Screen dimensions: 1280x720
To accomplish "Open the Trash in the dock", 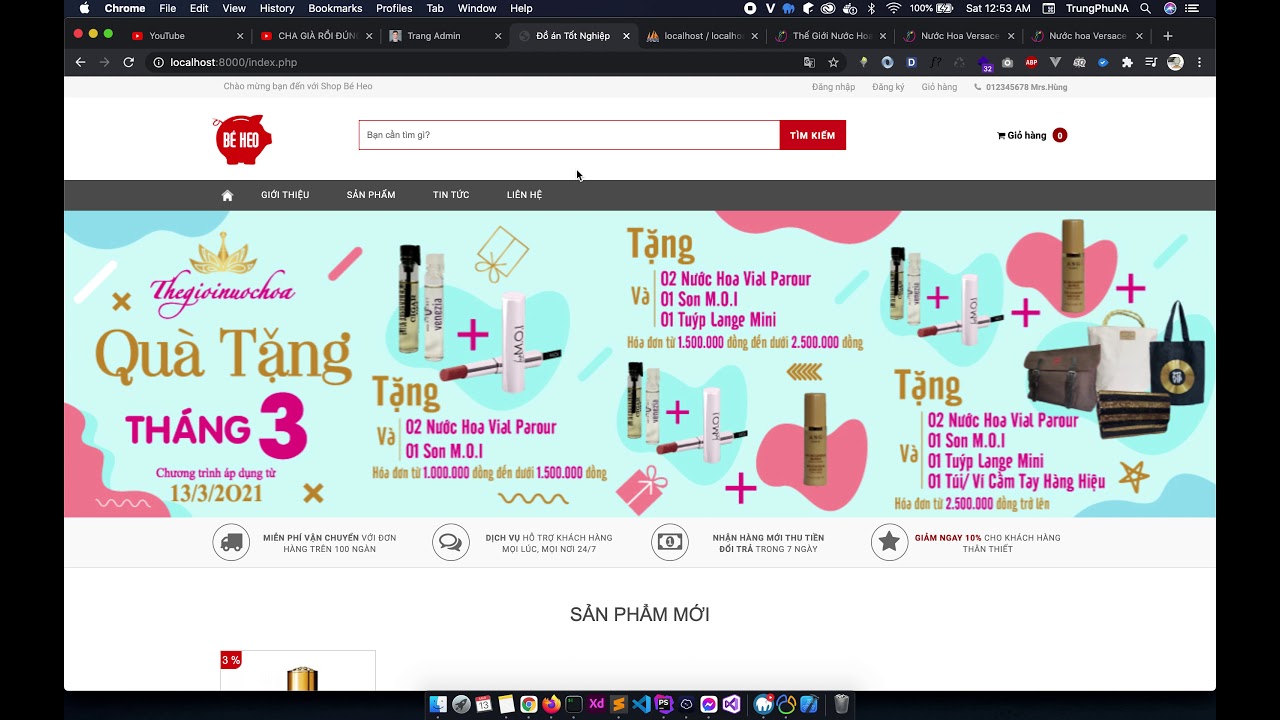I will tap(842, 704).
